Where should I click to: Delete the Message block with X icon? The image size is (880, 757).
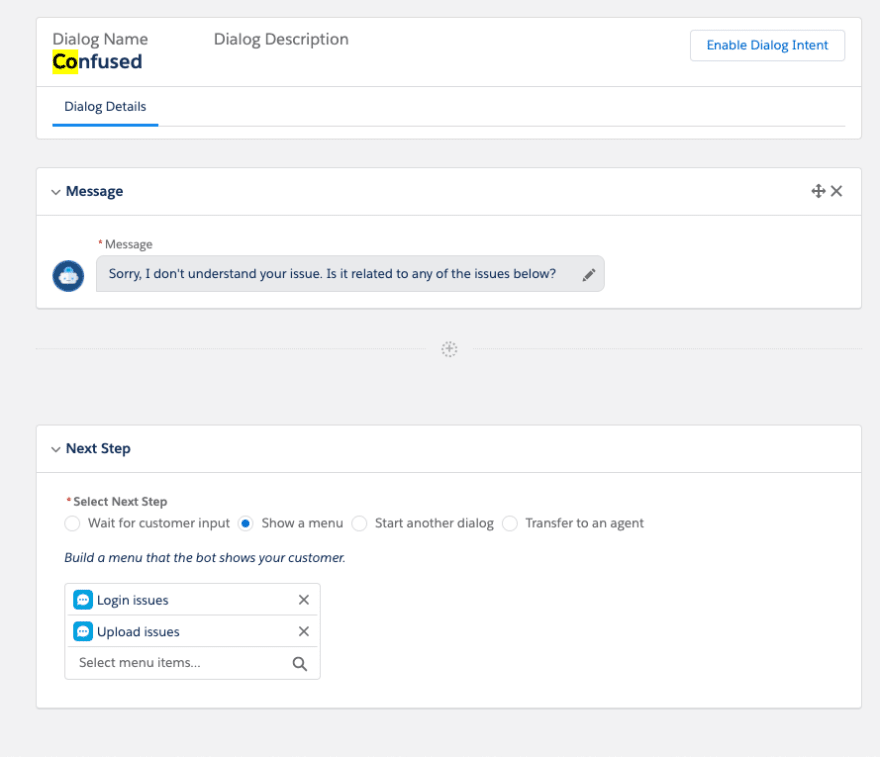[836, 191]
